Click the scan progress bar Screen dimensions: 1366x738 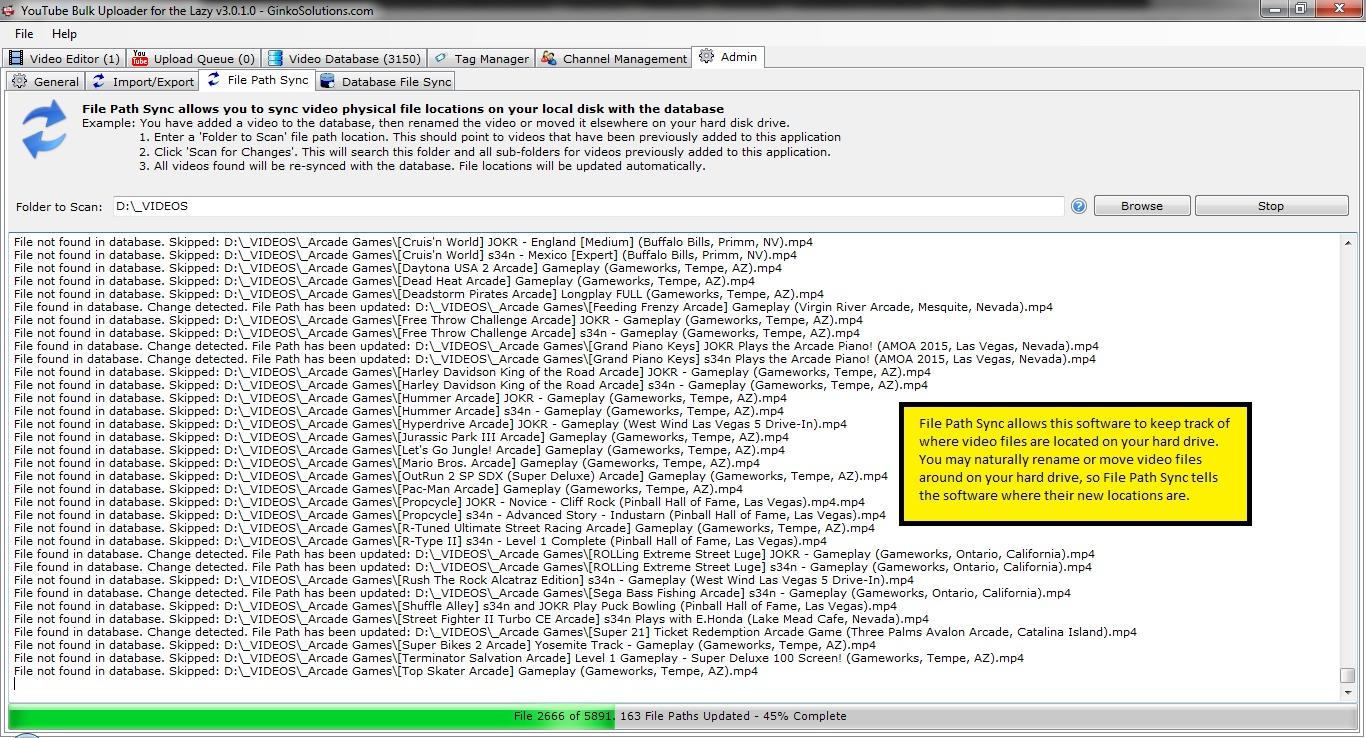pos(682,716)
